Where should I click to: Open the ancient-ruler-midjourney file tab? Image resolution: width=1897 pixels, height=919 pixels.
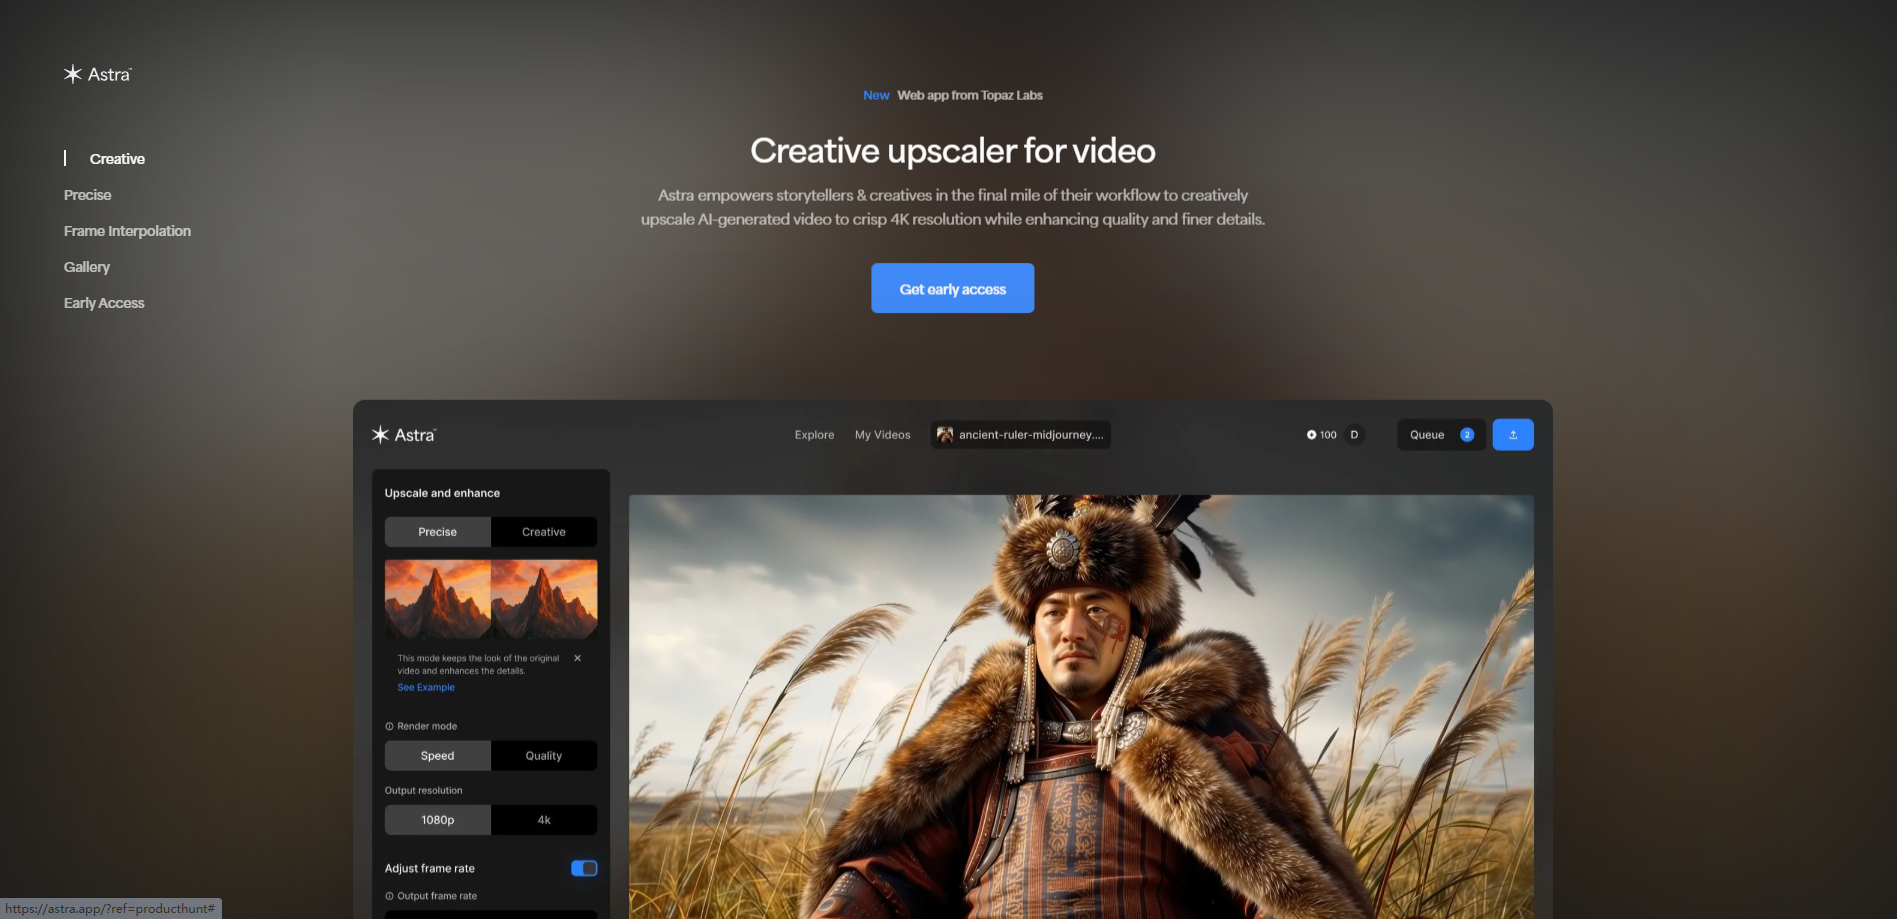click(1020, 435)
